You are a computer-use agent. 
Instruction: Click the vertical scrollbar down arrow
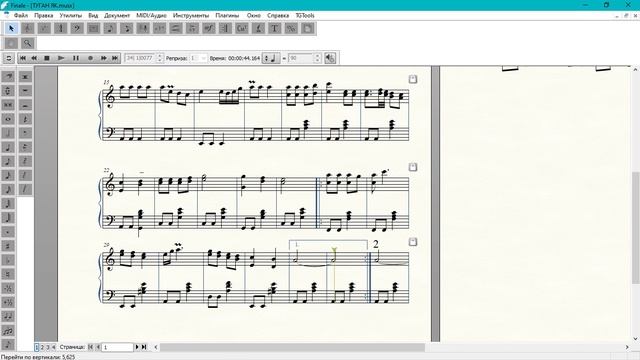point(636,338)
